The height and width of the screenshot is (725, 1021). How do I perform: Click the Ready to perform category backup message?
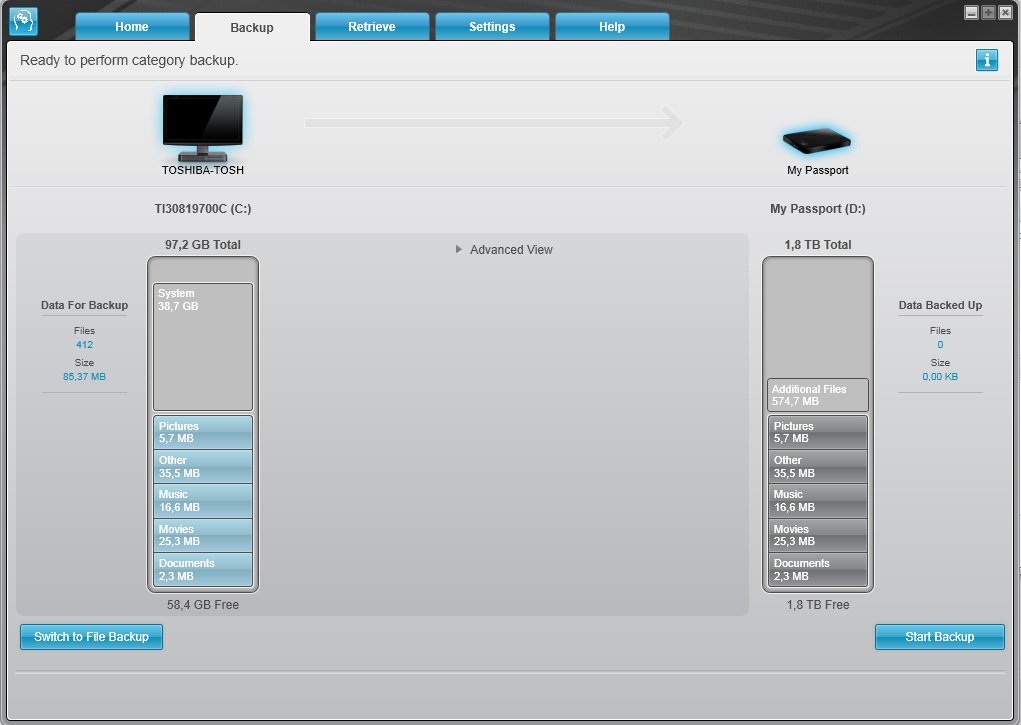[x=129, y=60]
